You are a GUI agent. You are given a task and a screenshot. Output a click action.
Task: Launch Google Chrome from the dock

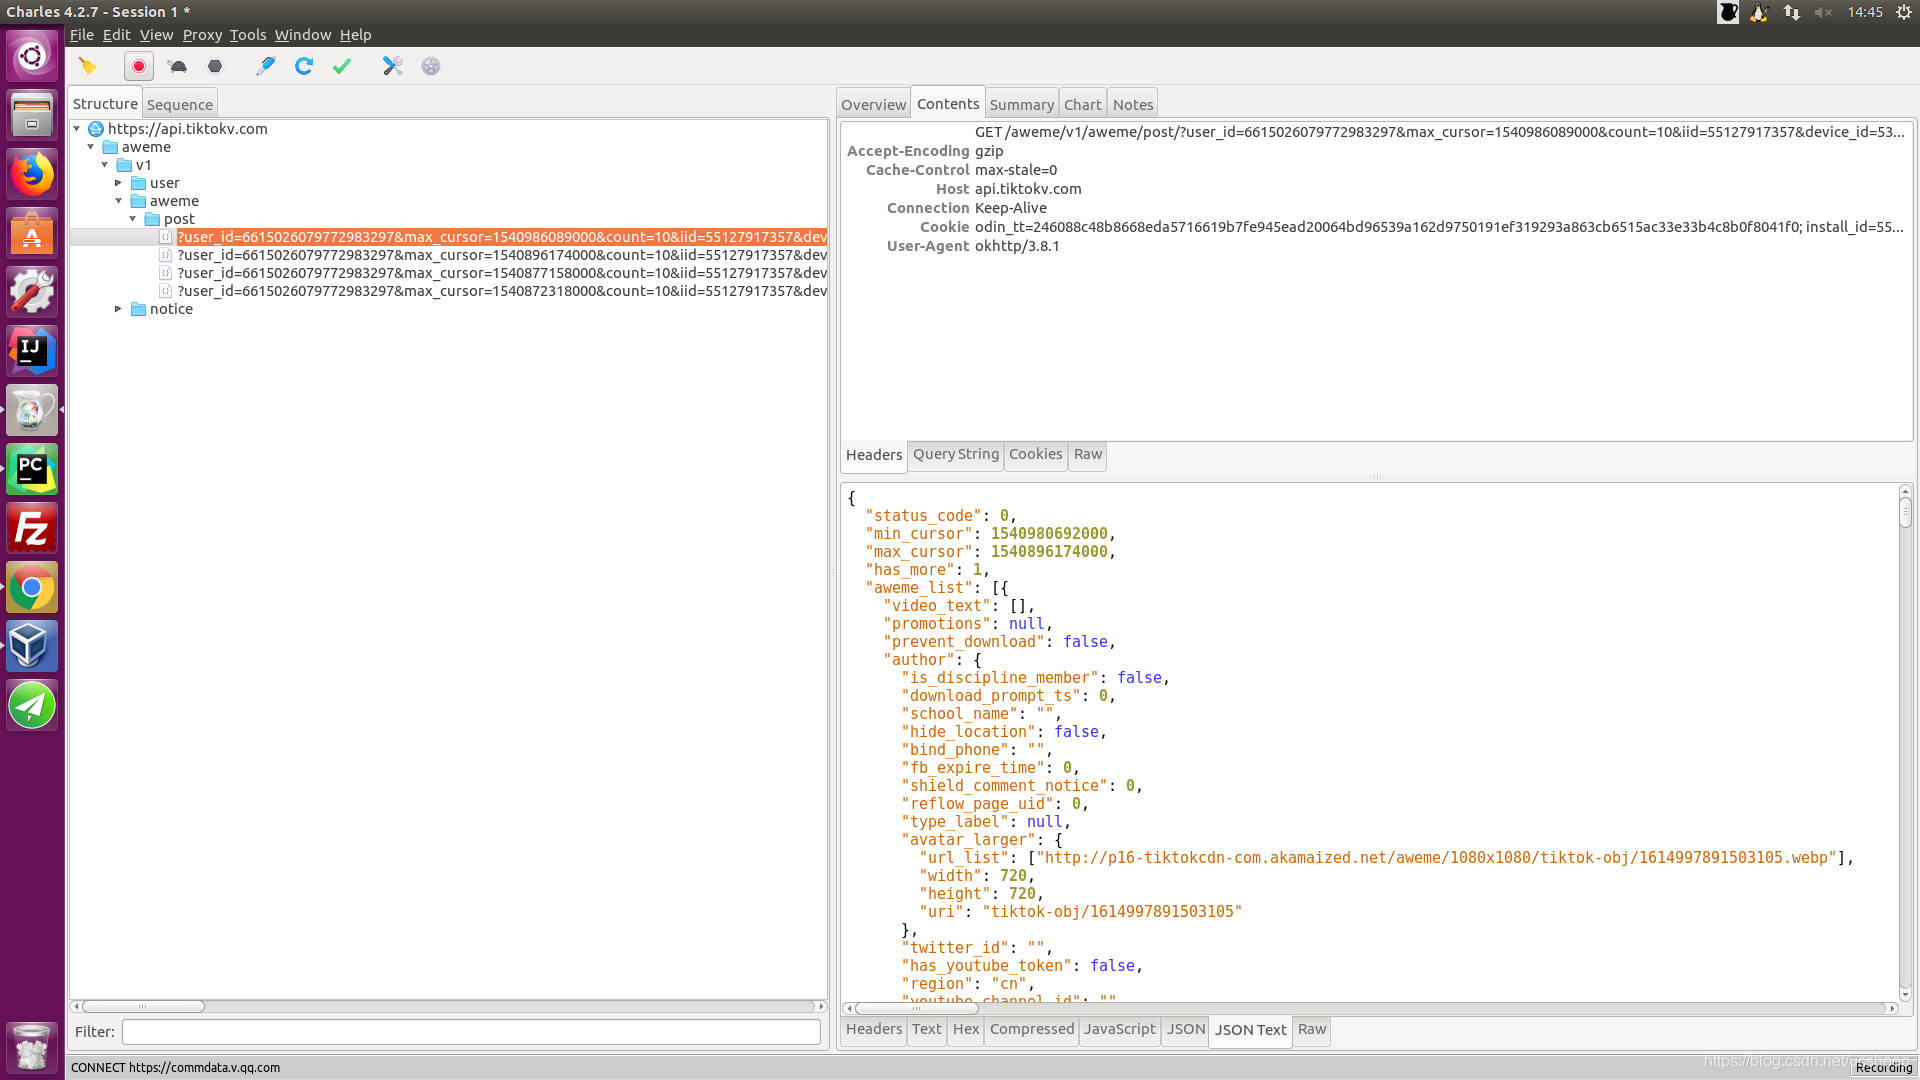tap(32, 587)
